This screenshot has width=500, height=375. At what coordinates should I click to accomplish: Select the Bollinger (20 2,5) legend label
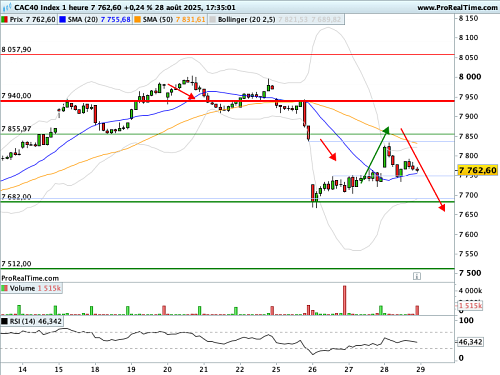[x=247, y=20]
